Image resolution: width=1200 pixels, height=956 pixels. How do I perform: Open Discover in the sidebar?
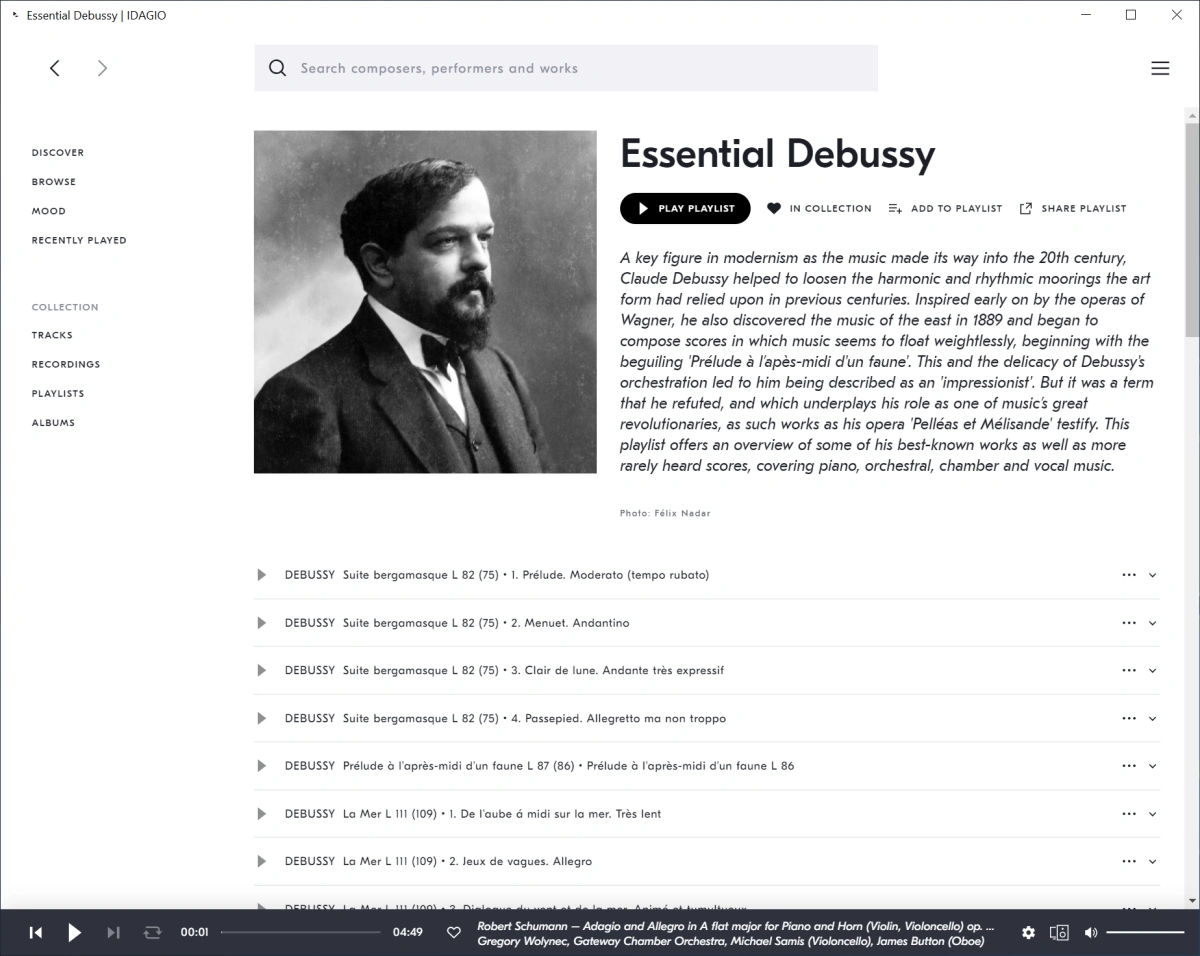[58, 153]
